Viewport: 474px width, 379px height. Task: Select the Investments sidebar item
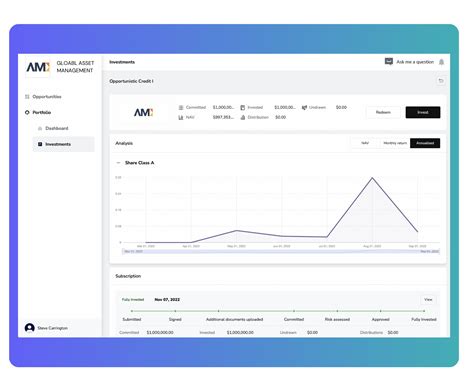[x=63, y=144]
